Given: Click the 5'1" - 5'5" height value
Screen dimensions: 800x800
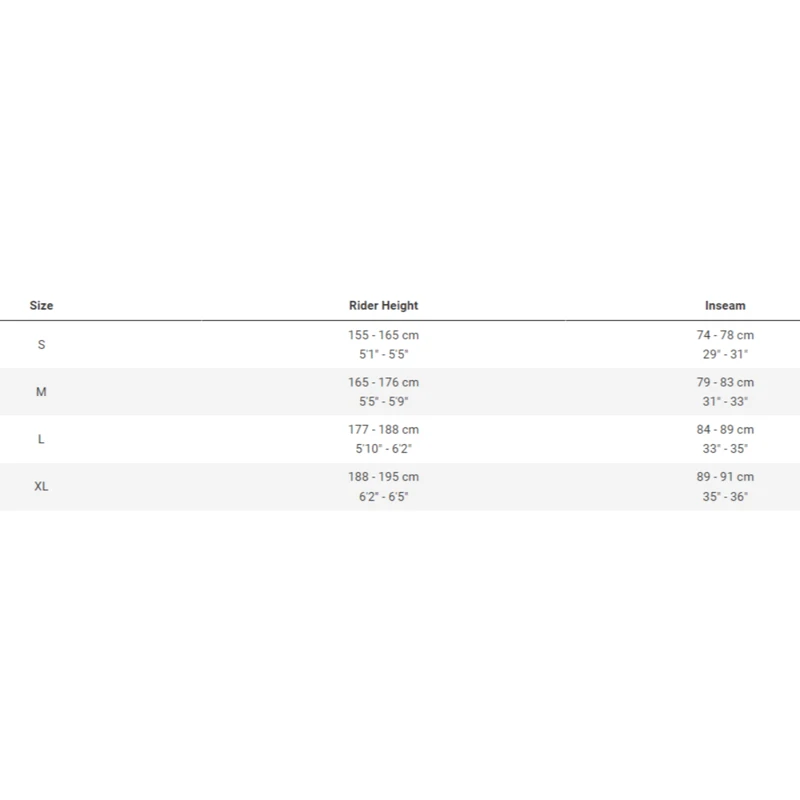Looking at the screenshot, I should pyautogui.click(x=384, y=354).
